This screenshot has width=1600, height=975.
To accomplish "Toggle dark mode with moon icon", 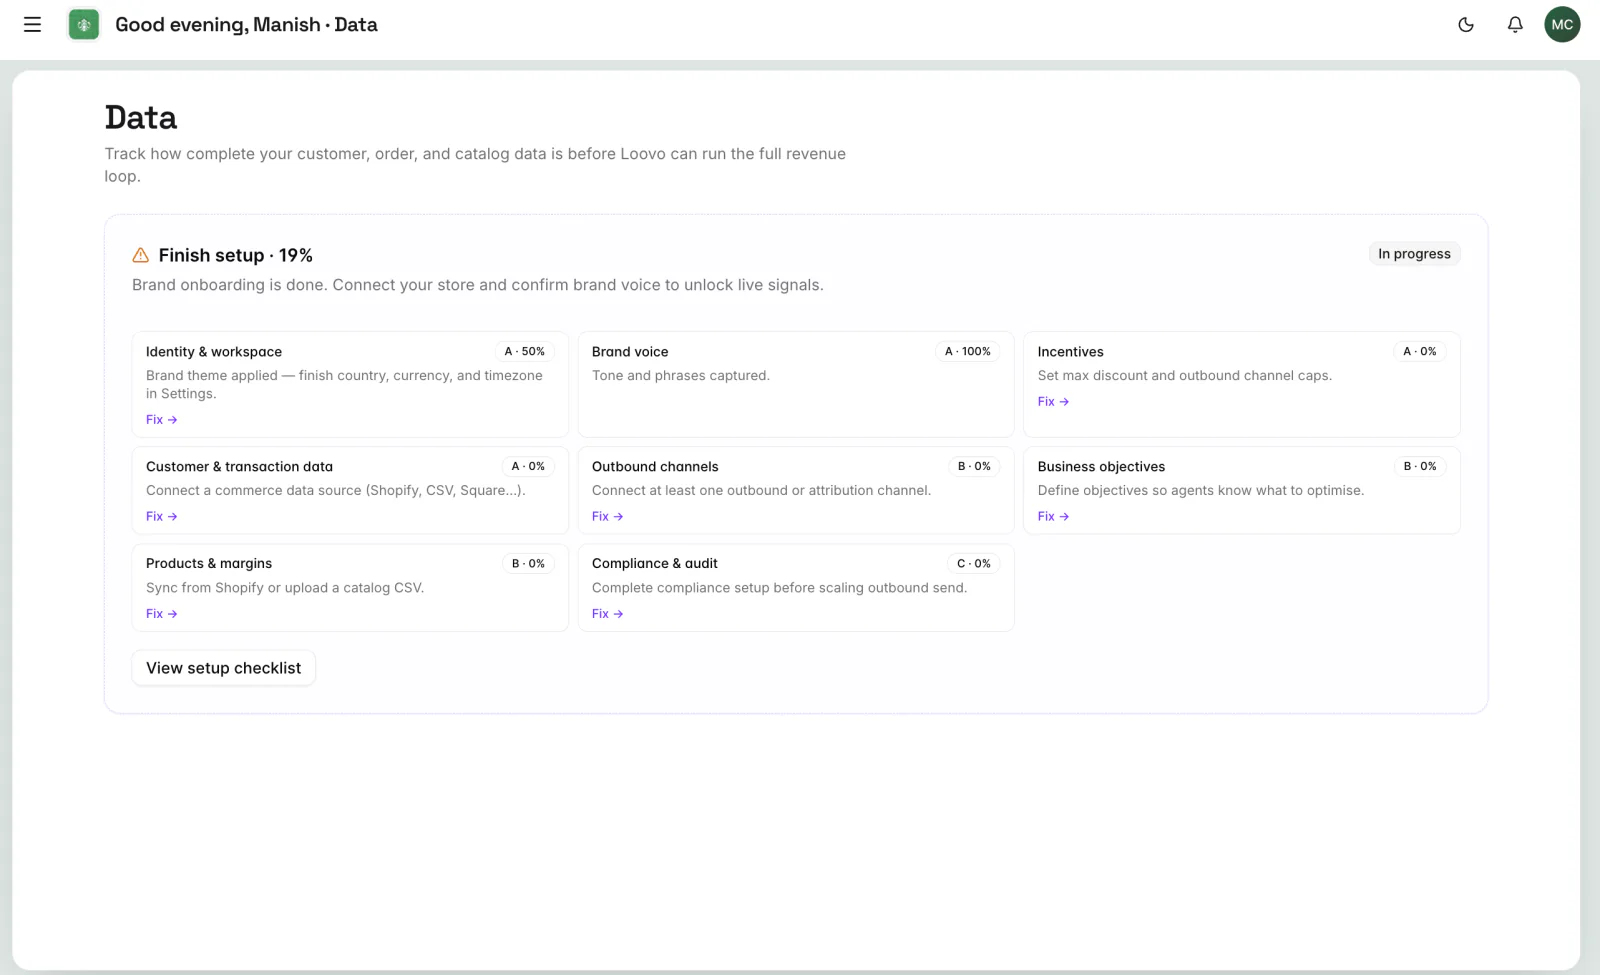I will tap(1466, 25).
